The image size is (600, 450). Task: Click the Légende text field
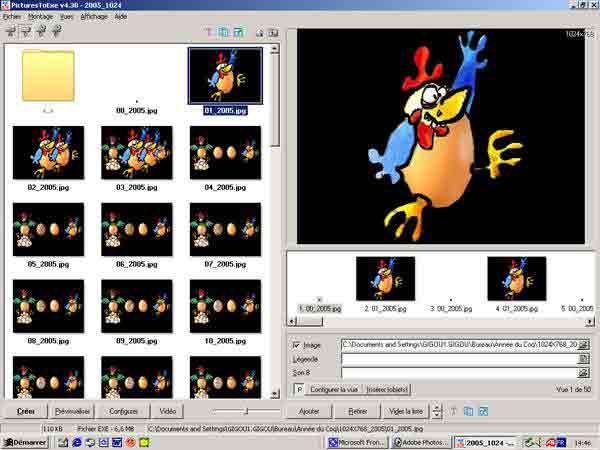[x=459, y=359]
